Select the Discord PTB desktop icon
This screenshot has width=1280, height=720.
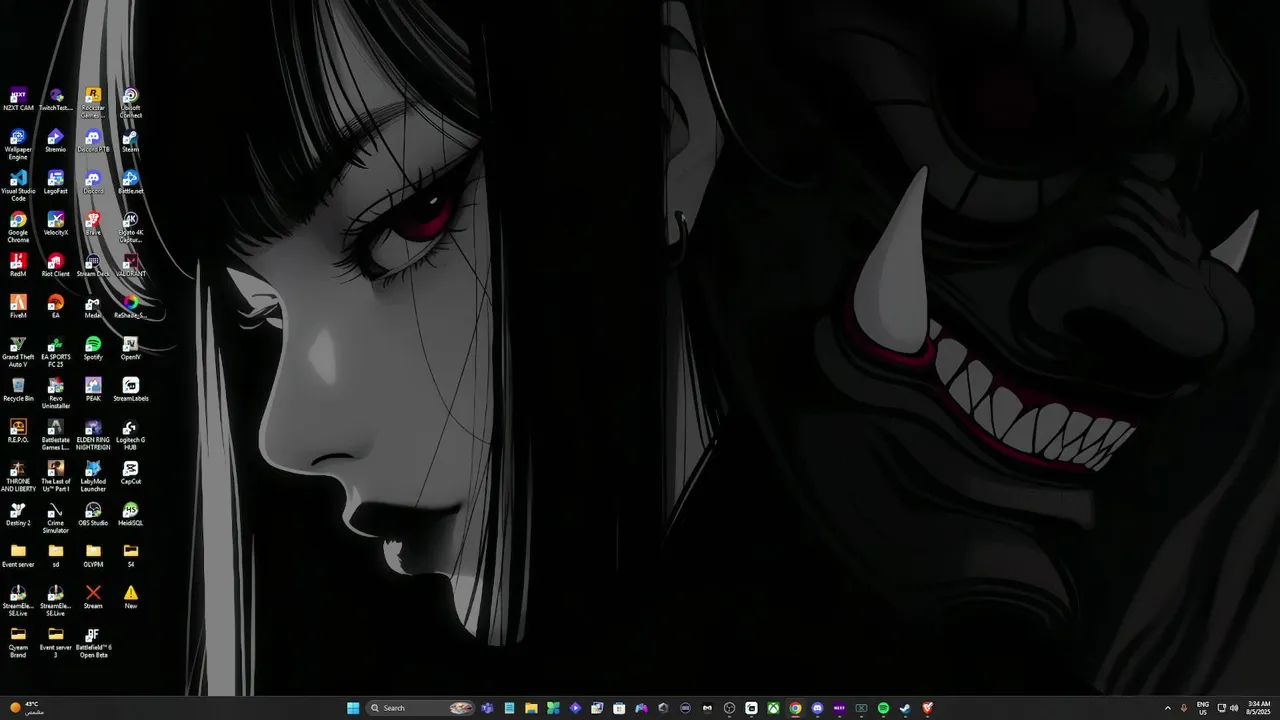click(x=93, y=141)
